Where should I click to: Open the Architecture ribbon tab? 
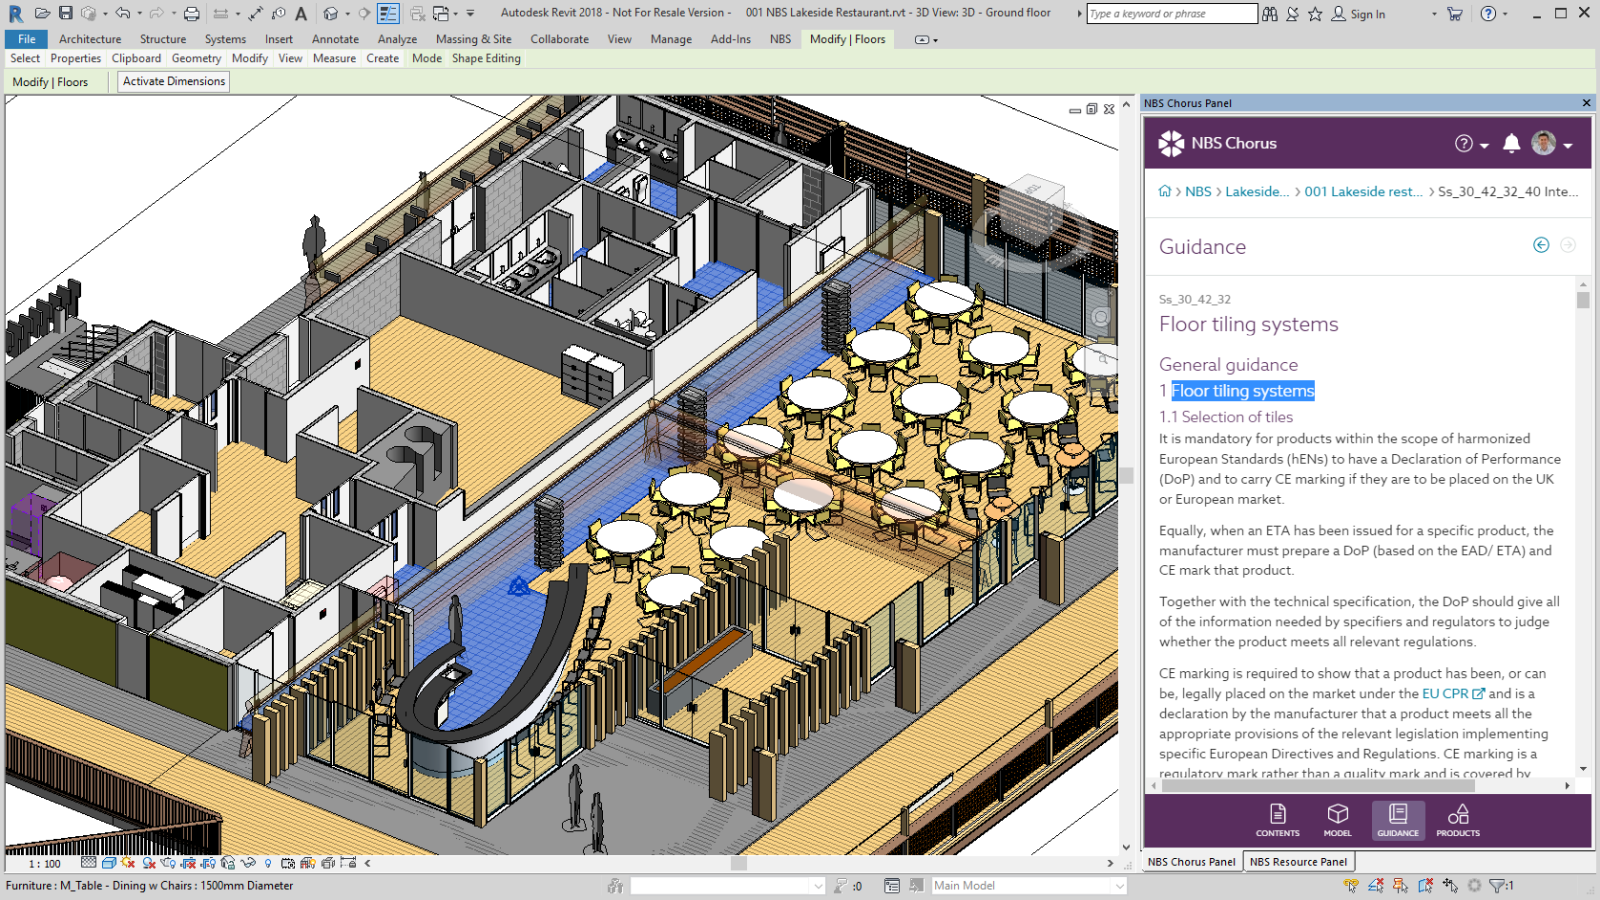pos(90,39)
